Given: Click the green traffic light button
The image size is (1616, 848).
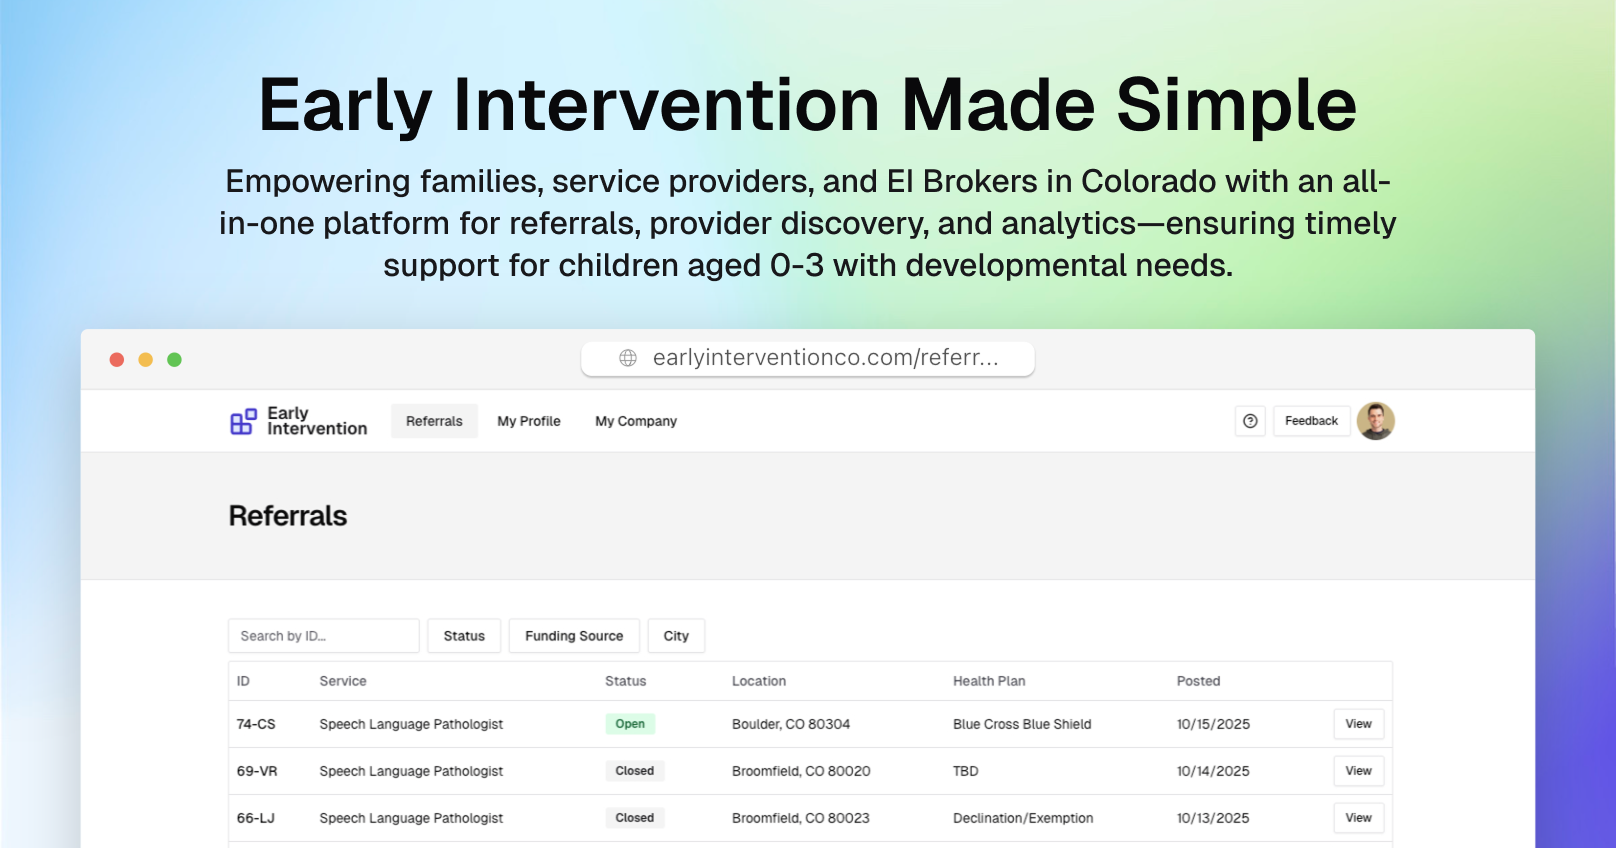Looking at the screenshot, I should 173,358.
